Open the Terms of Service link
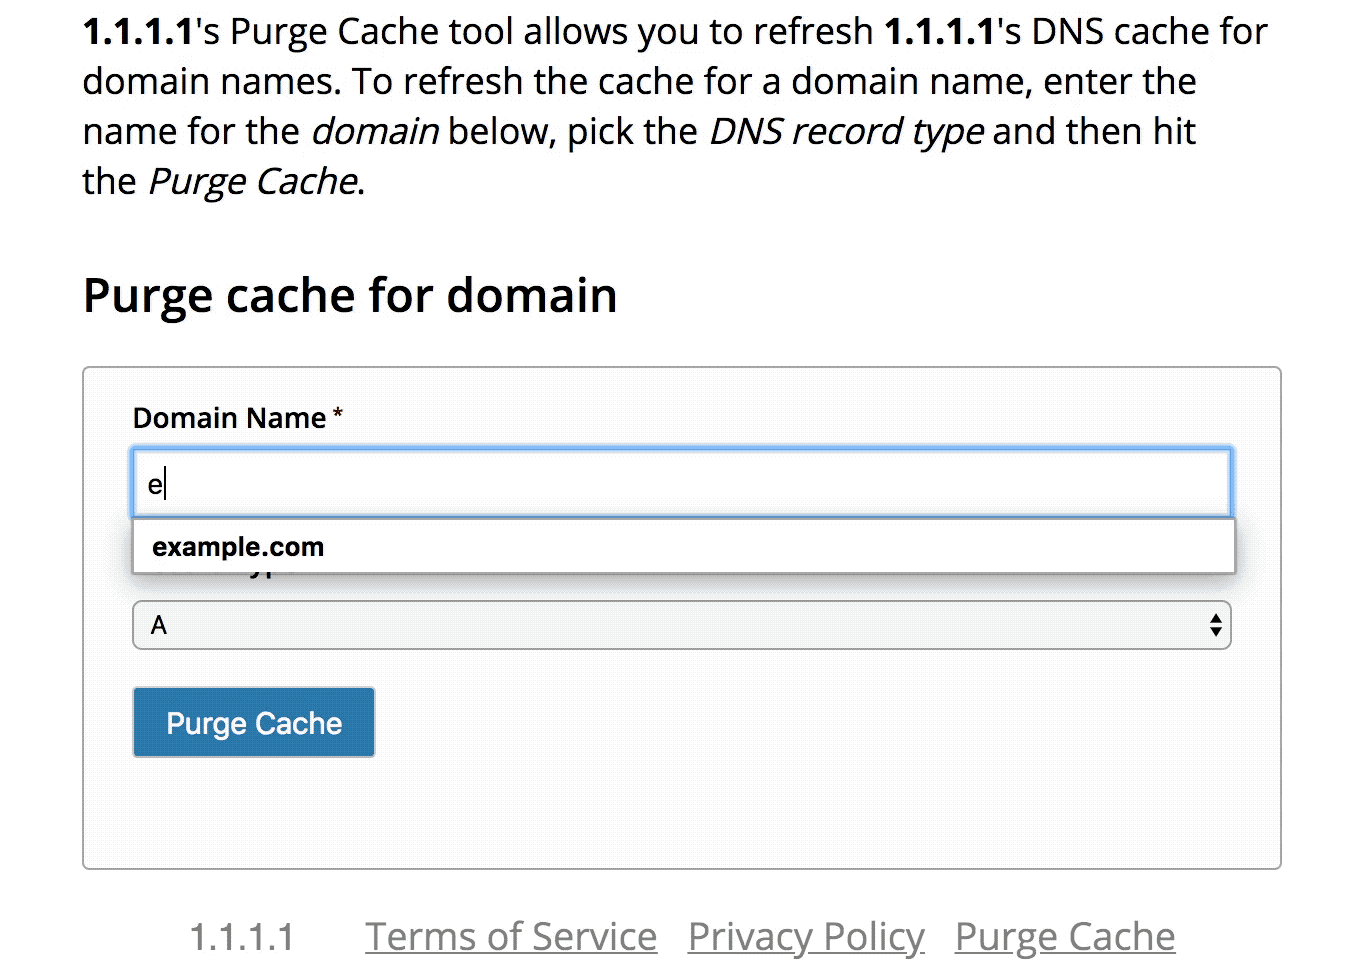This screenshot has height=977, width=1353. [511, 937]
